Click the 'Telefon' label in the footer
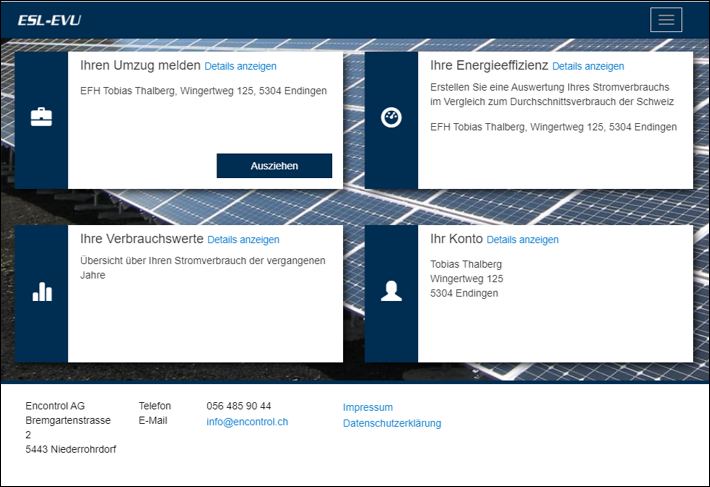Viewport: 710px width, 487px height. pos(155,406)
